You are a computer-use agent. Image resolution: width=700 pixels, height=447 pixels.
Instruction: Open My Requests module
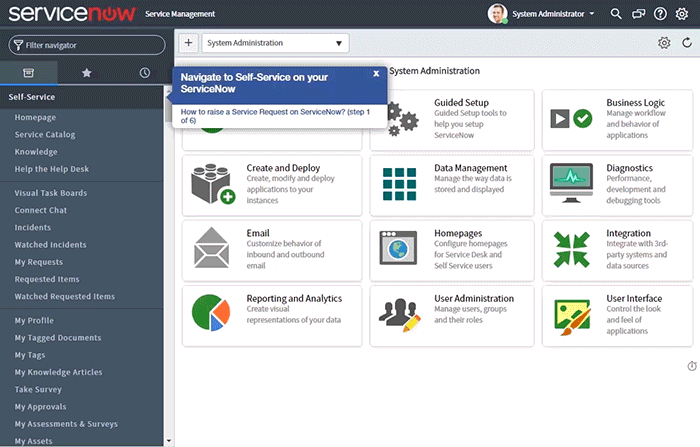pos(39,262)
